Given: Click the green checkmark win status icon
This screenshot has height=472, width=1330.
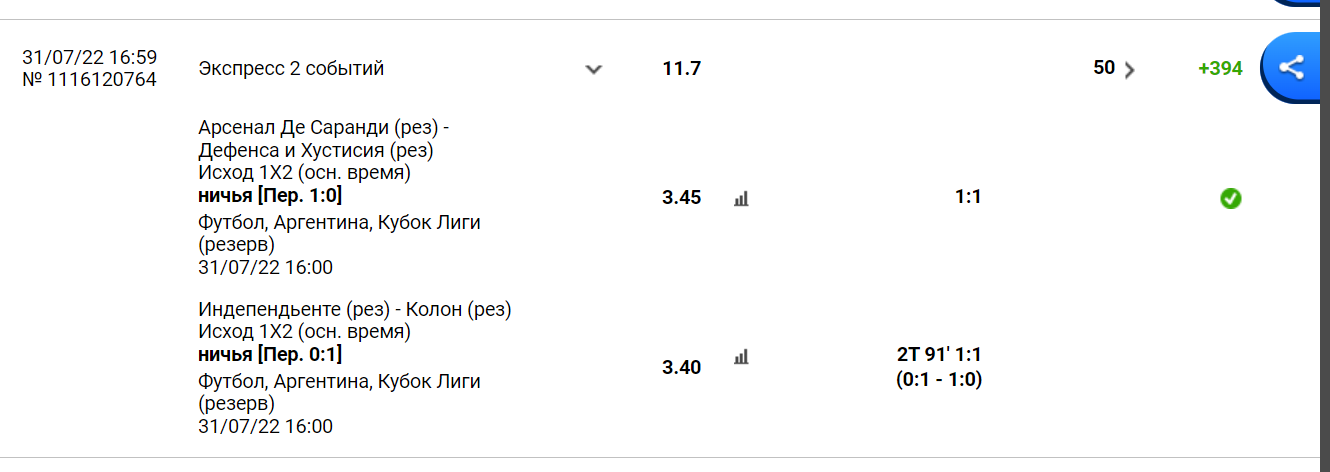Looking at the screenshot, I should (1231, 198).
